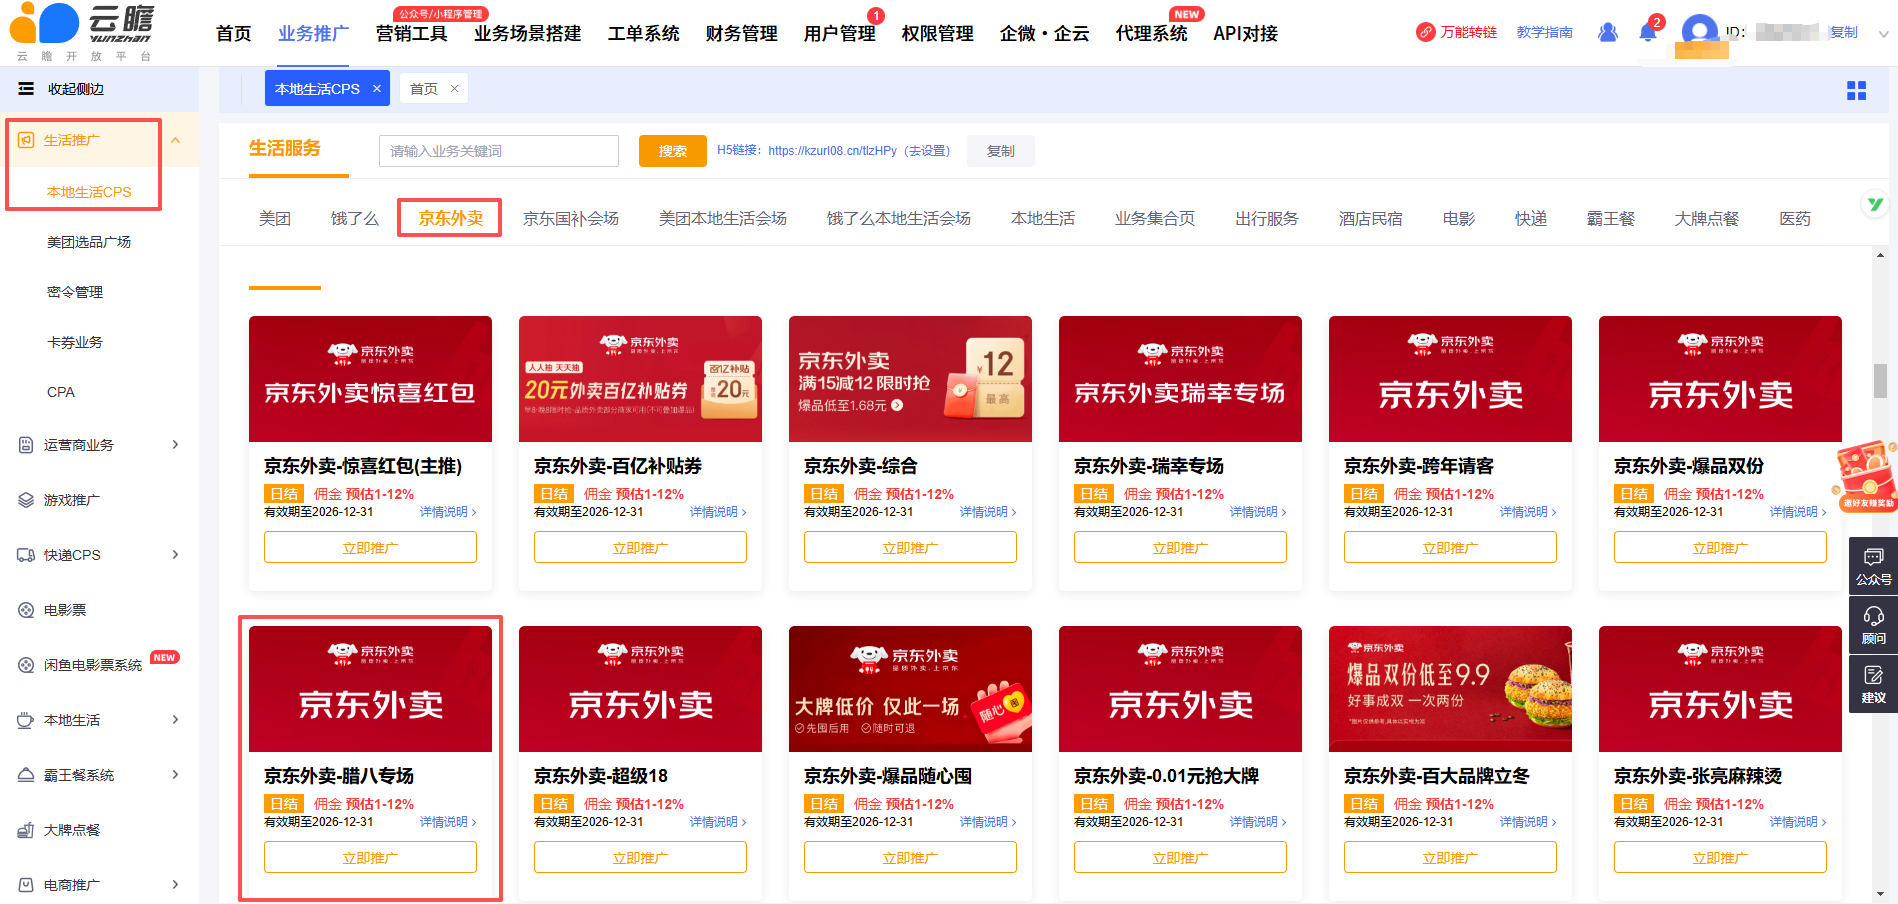Click the grid layout icon

1856,91
